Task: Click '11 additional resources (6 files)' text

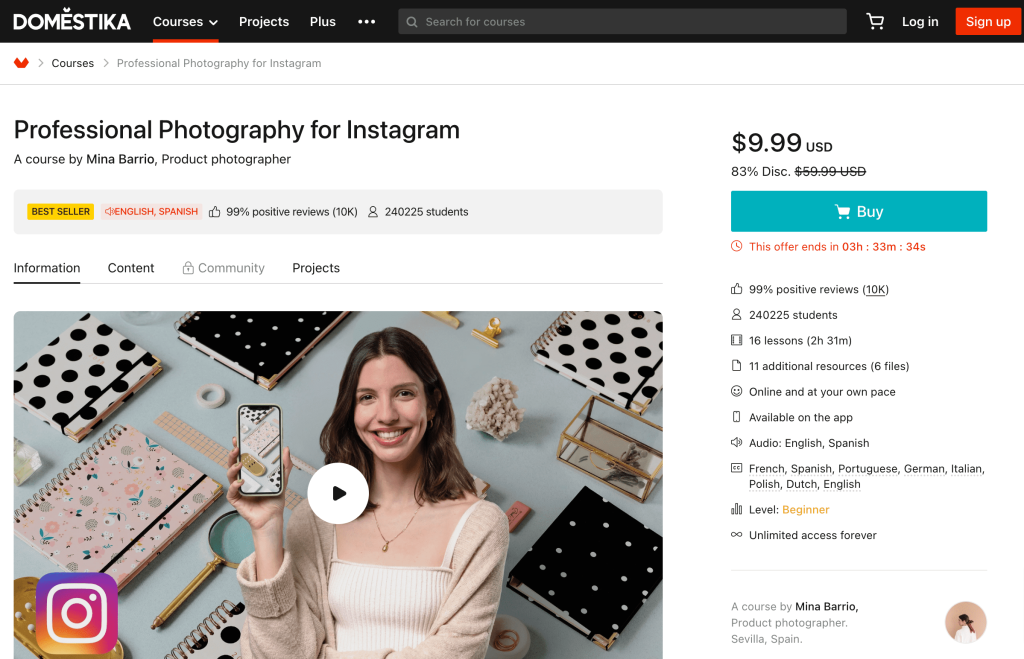Action: tap(829, 366)
